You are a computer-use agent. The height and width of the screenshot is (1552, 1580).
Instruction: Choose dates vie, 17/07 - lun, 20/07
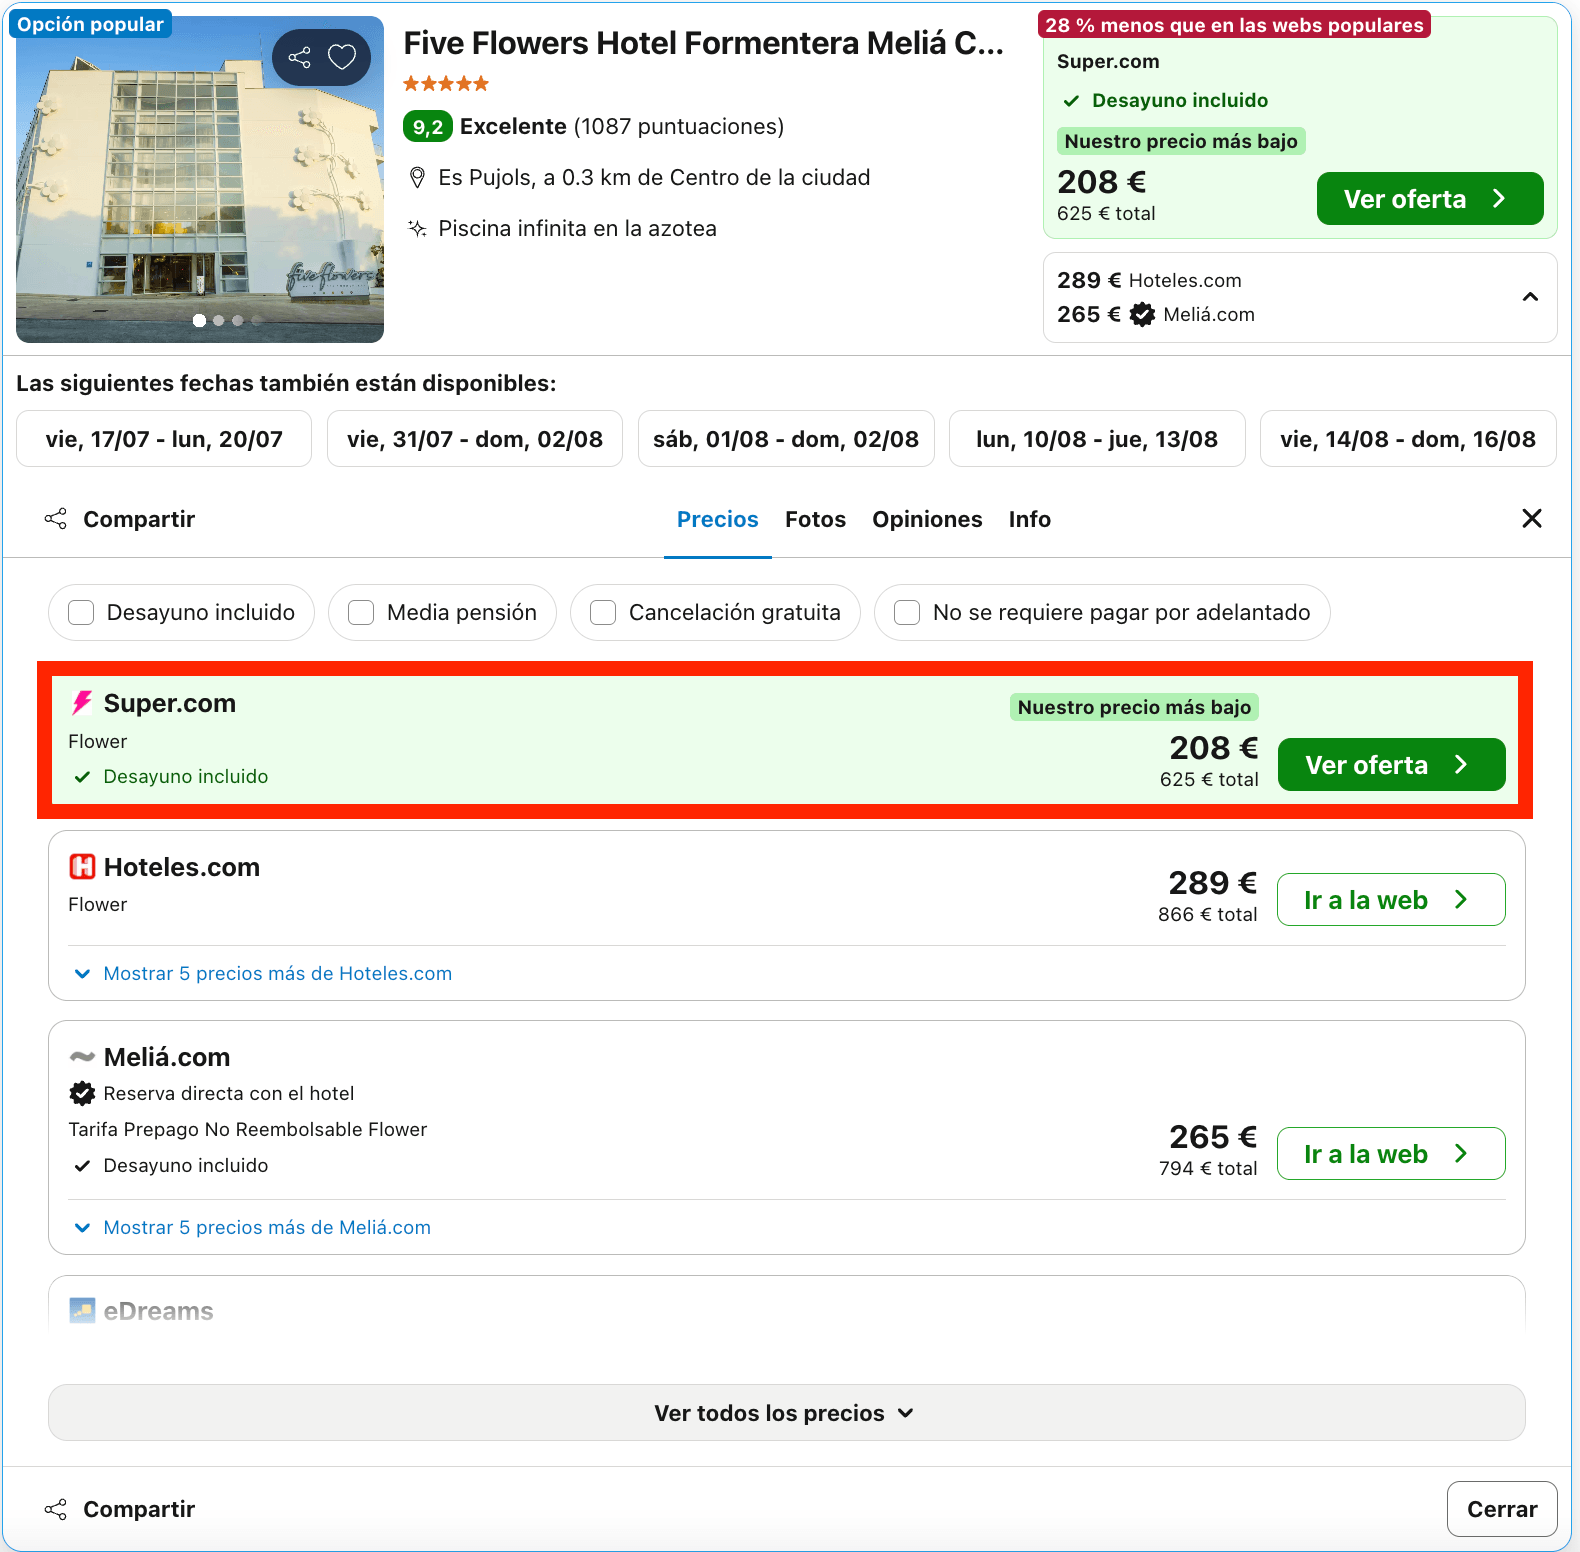coord(164,439)
